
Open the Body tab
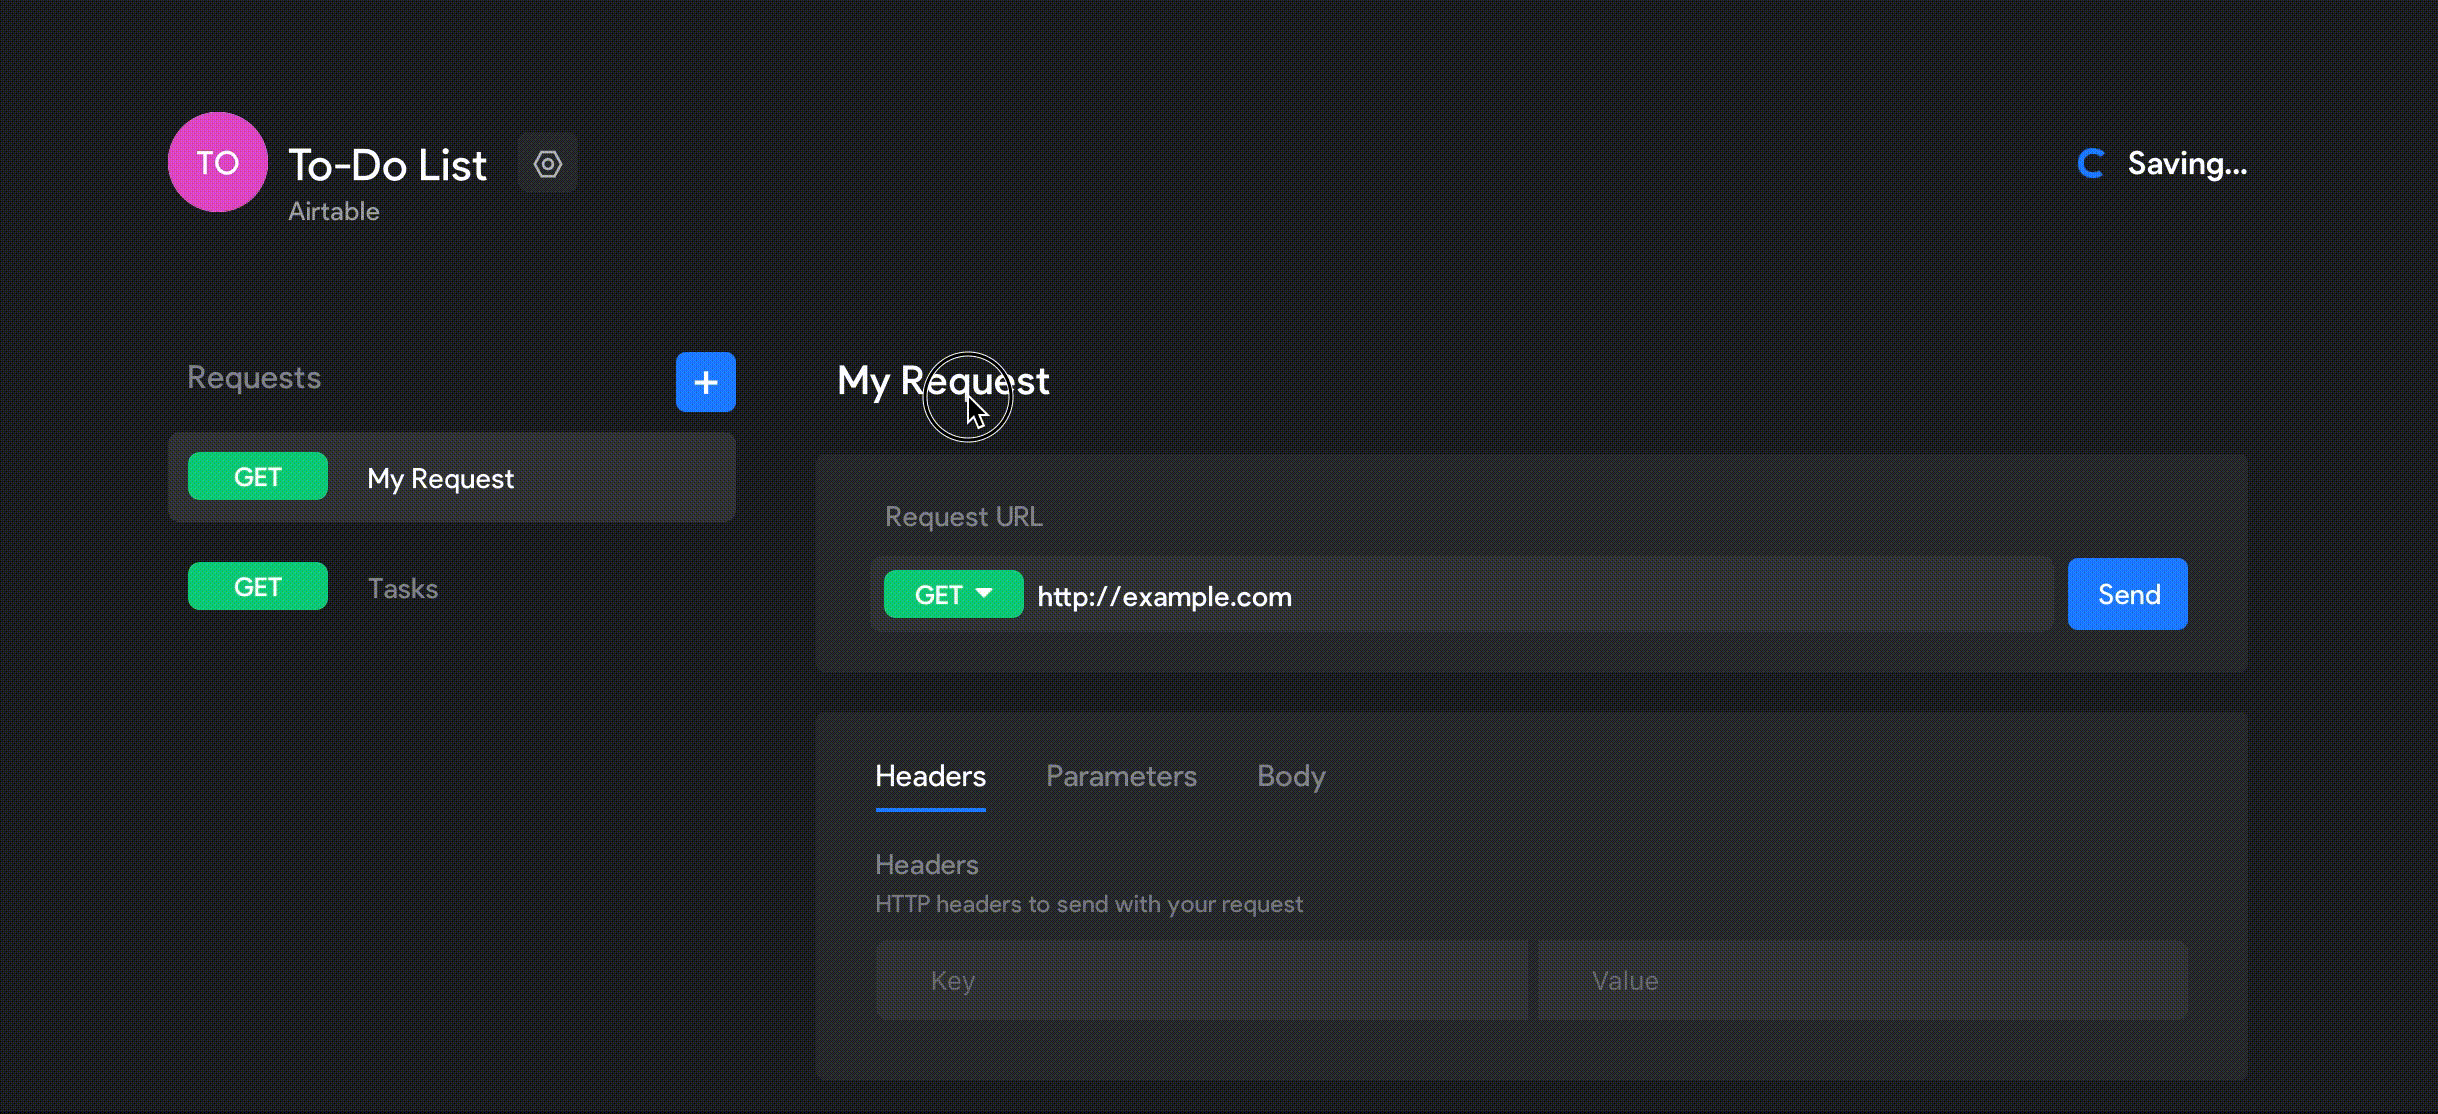coord(1290,777)
